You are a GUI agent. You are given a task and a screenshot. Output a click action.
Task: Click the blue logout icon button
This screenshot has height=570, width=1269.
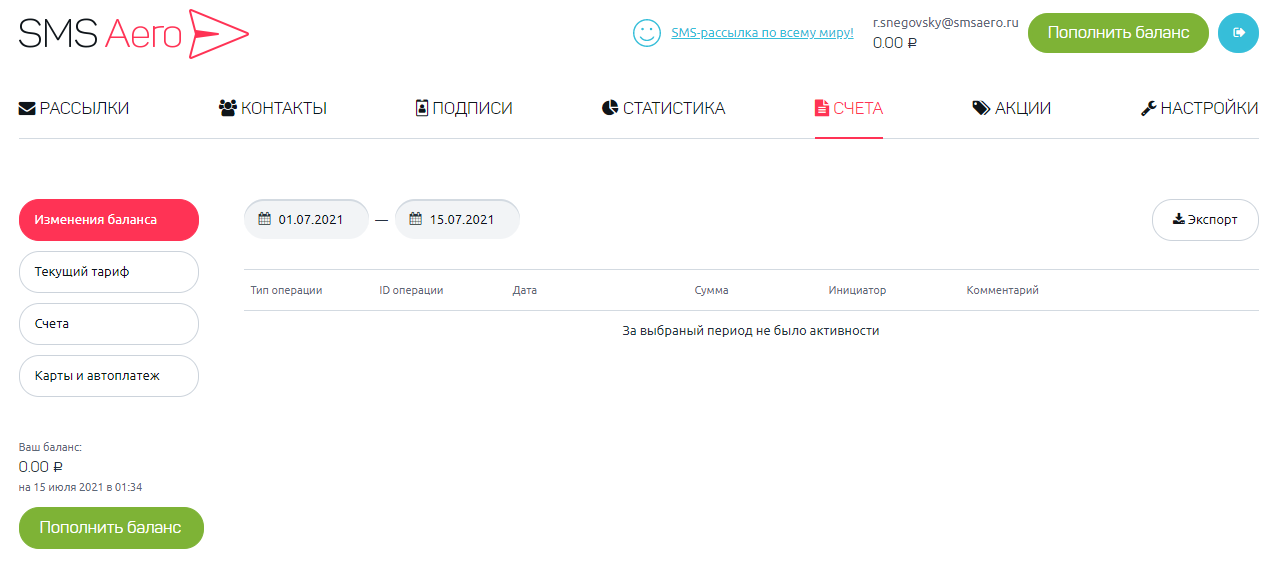pyautogui.click(x=1238, y=33)
